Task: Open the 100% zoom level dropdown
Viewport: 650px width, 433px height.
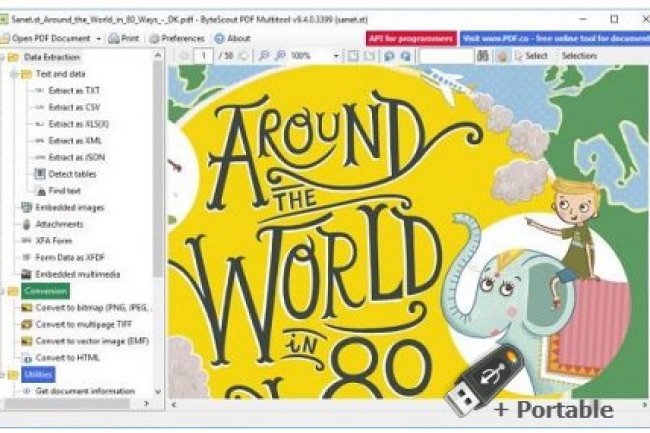Action: pos(336,56)
